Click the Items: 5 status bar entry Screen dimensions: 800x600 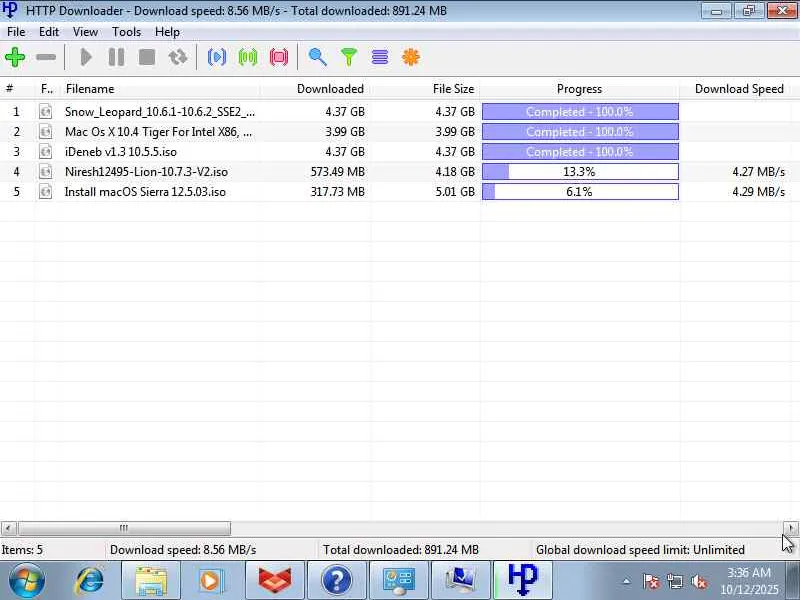[22, 549]
